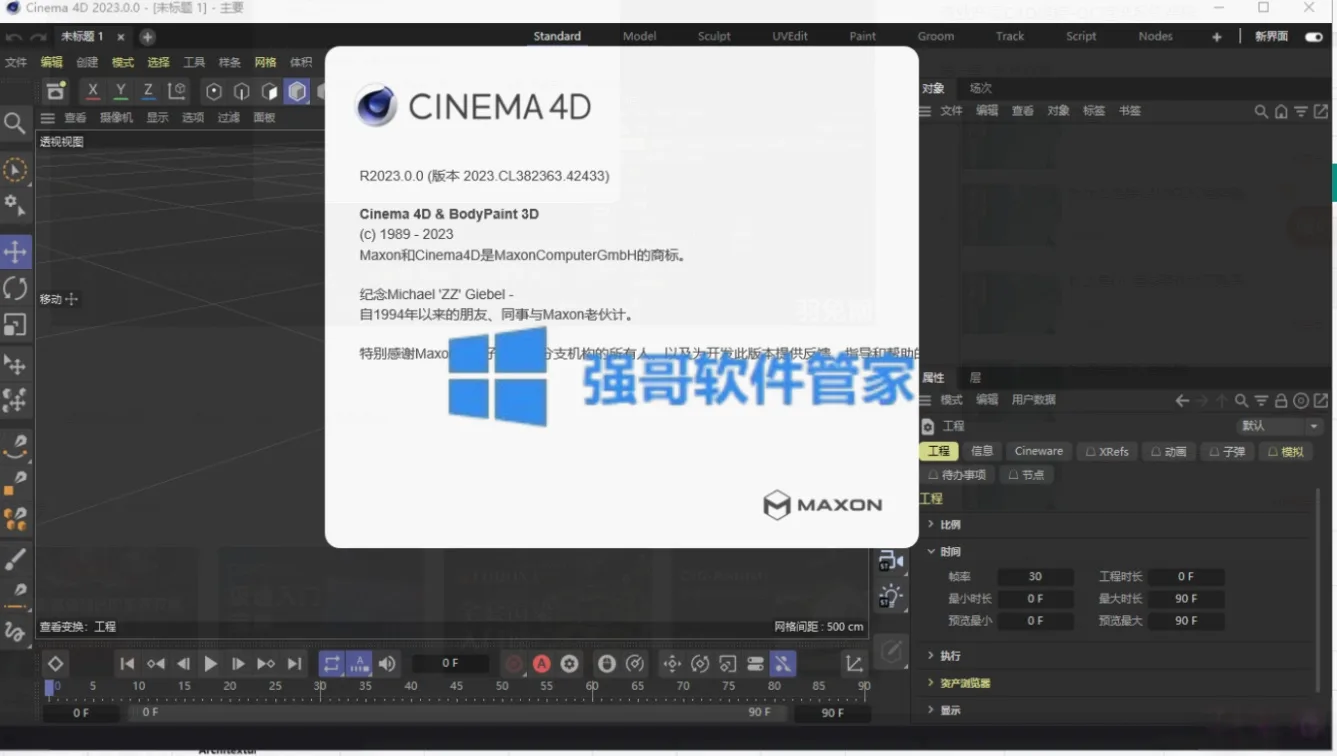Go to start of timeline
The image size is (1337, 756).
127,663
